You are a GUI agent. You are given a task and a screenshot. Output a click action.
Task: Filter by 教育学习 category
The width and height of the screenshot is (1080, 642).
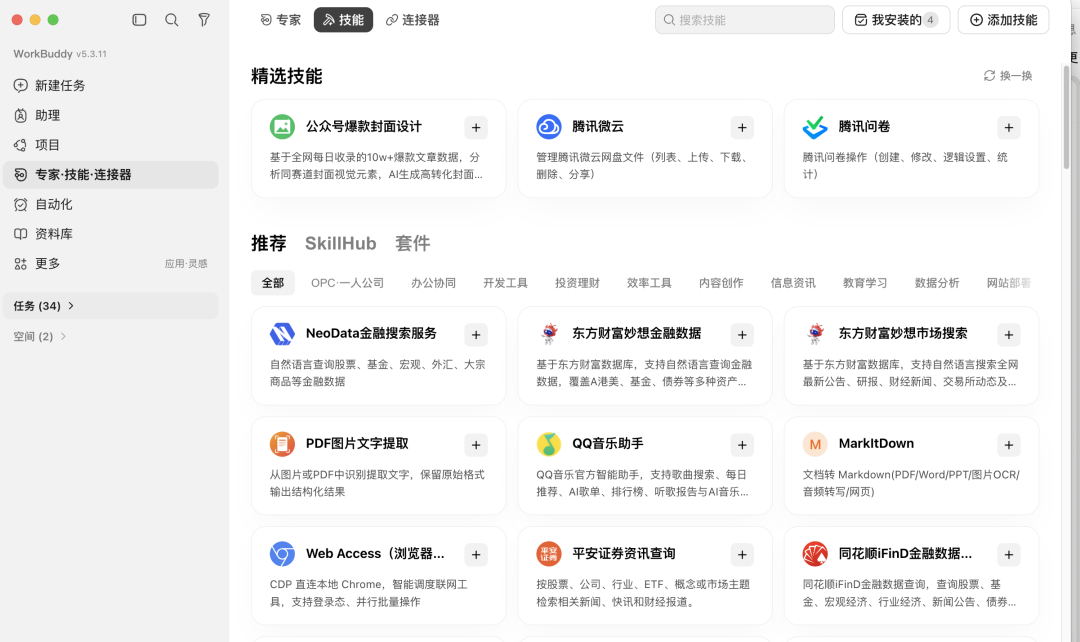pyautogui.click(x=865, y=283)
